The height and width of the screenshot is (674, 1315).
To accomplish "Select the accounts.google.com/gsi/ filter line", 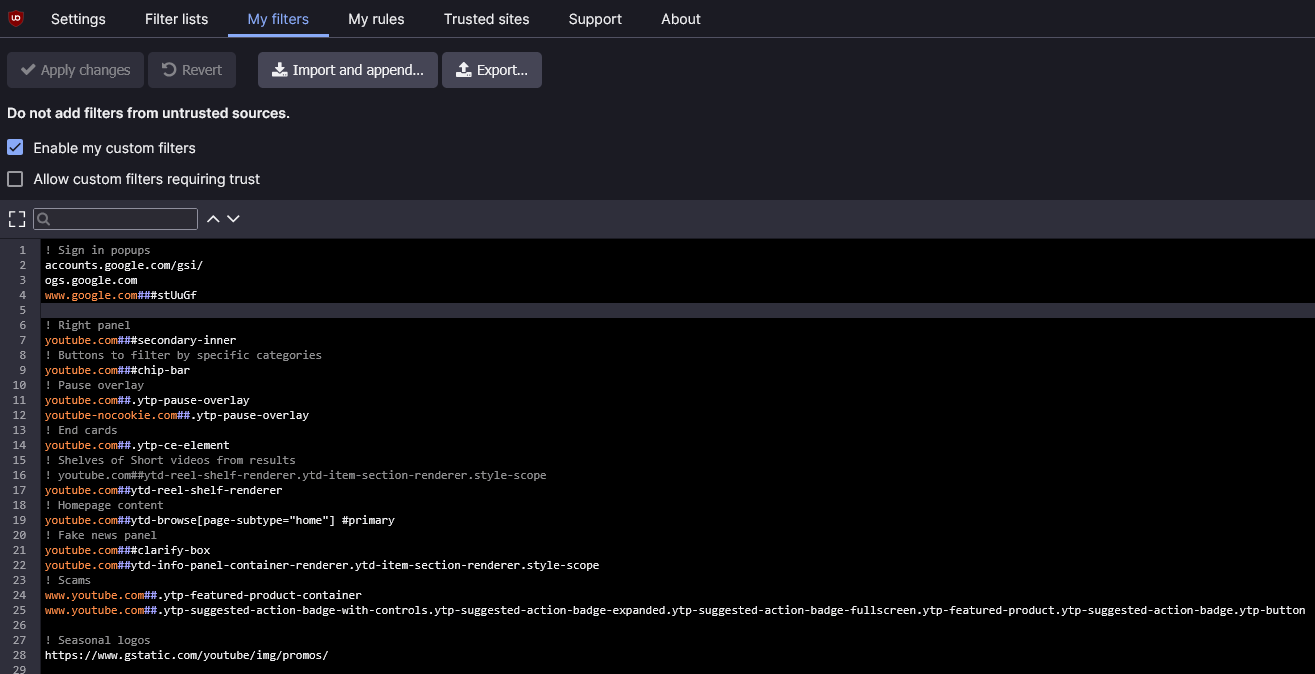I will (x=124, y=265).
